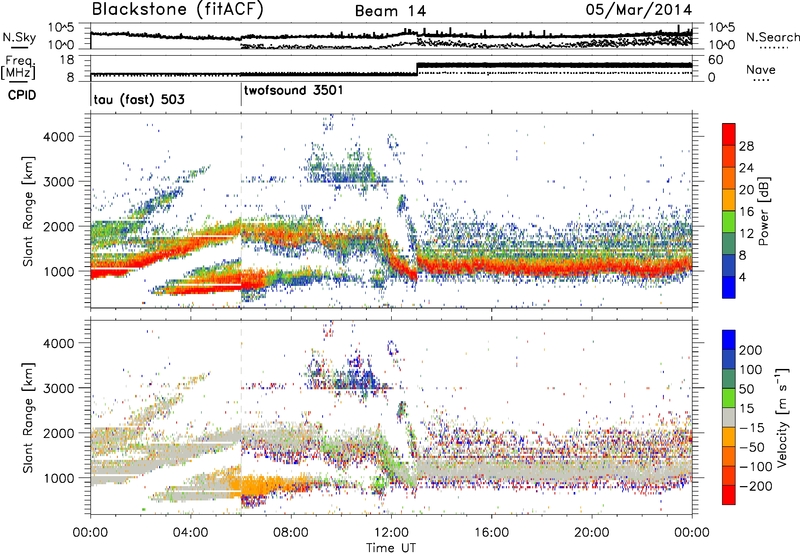The height and width of the screenshot is (554, 800).
Task: Click the 'tau (fast) 503' mode label
Action: click(139, 99)
